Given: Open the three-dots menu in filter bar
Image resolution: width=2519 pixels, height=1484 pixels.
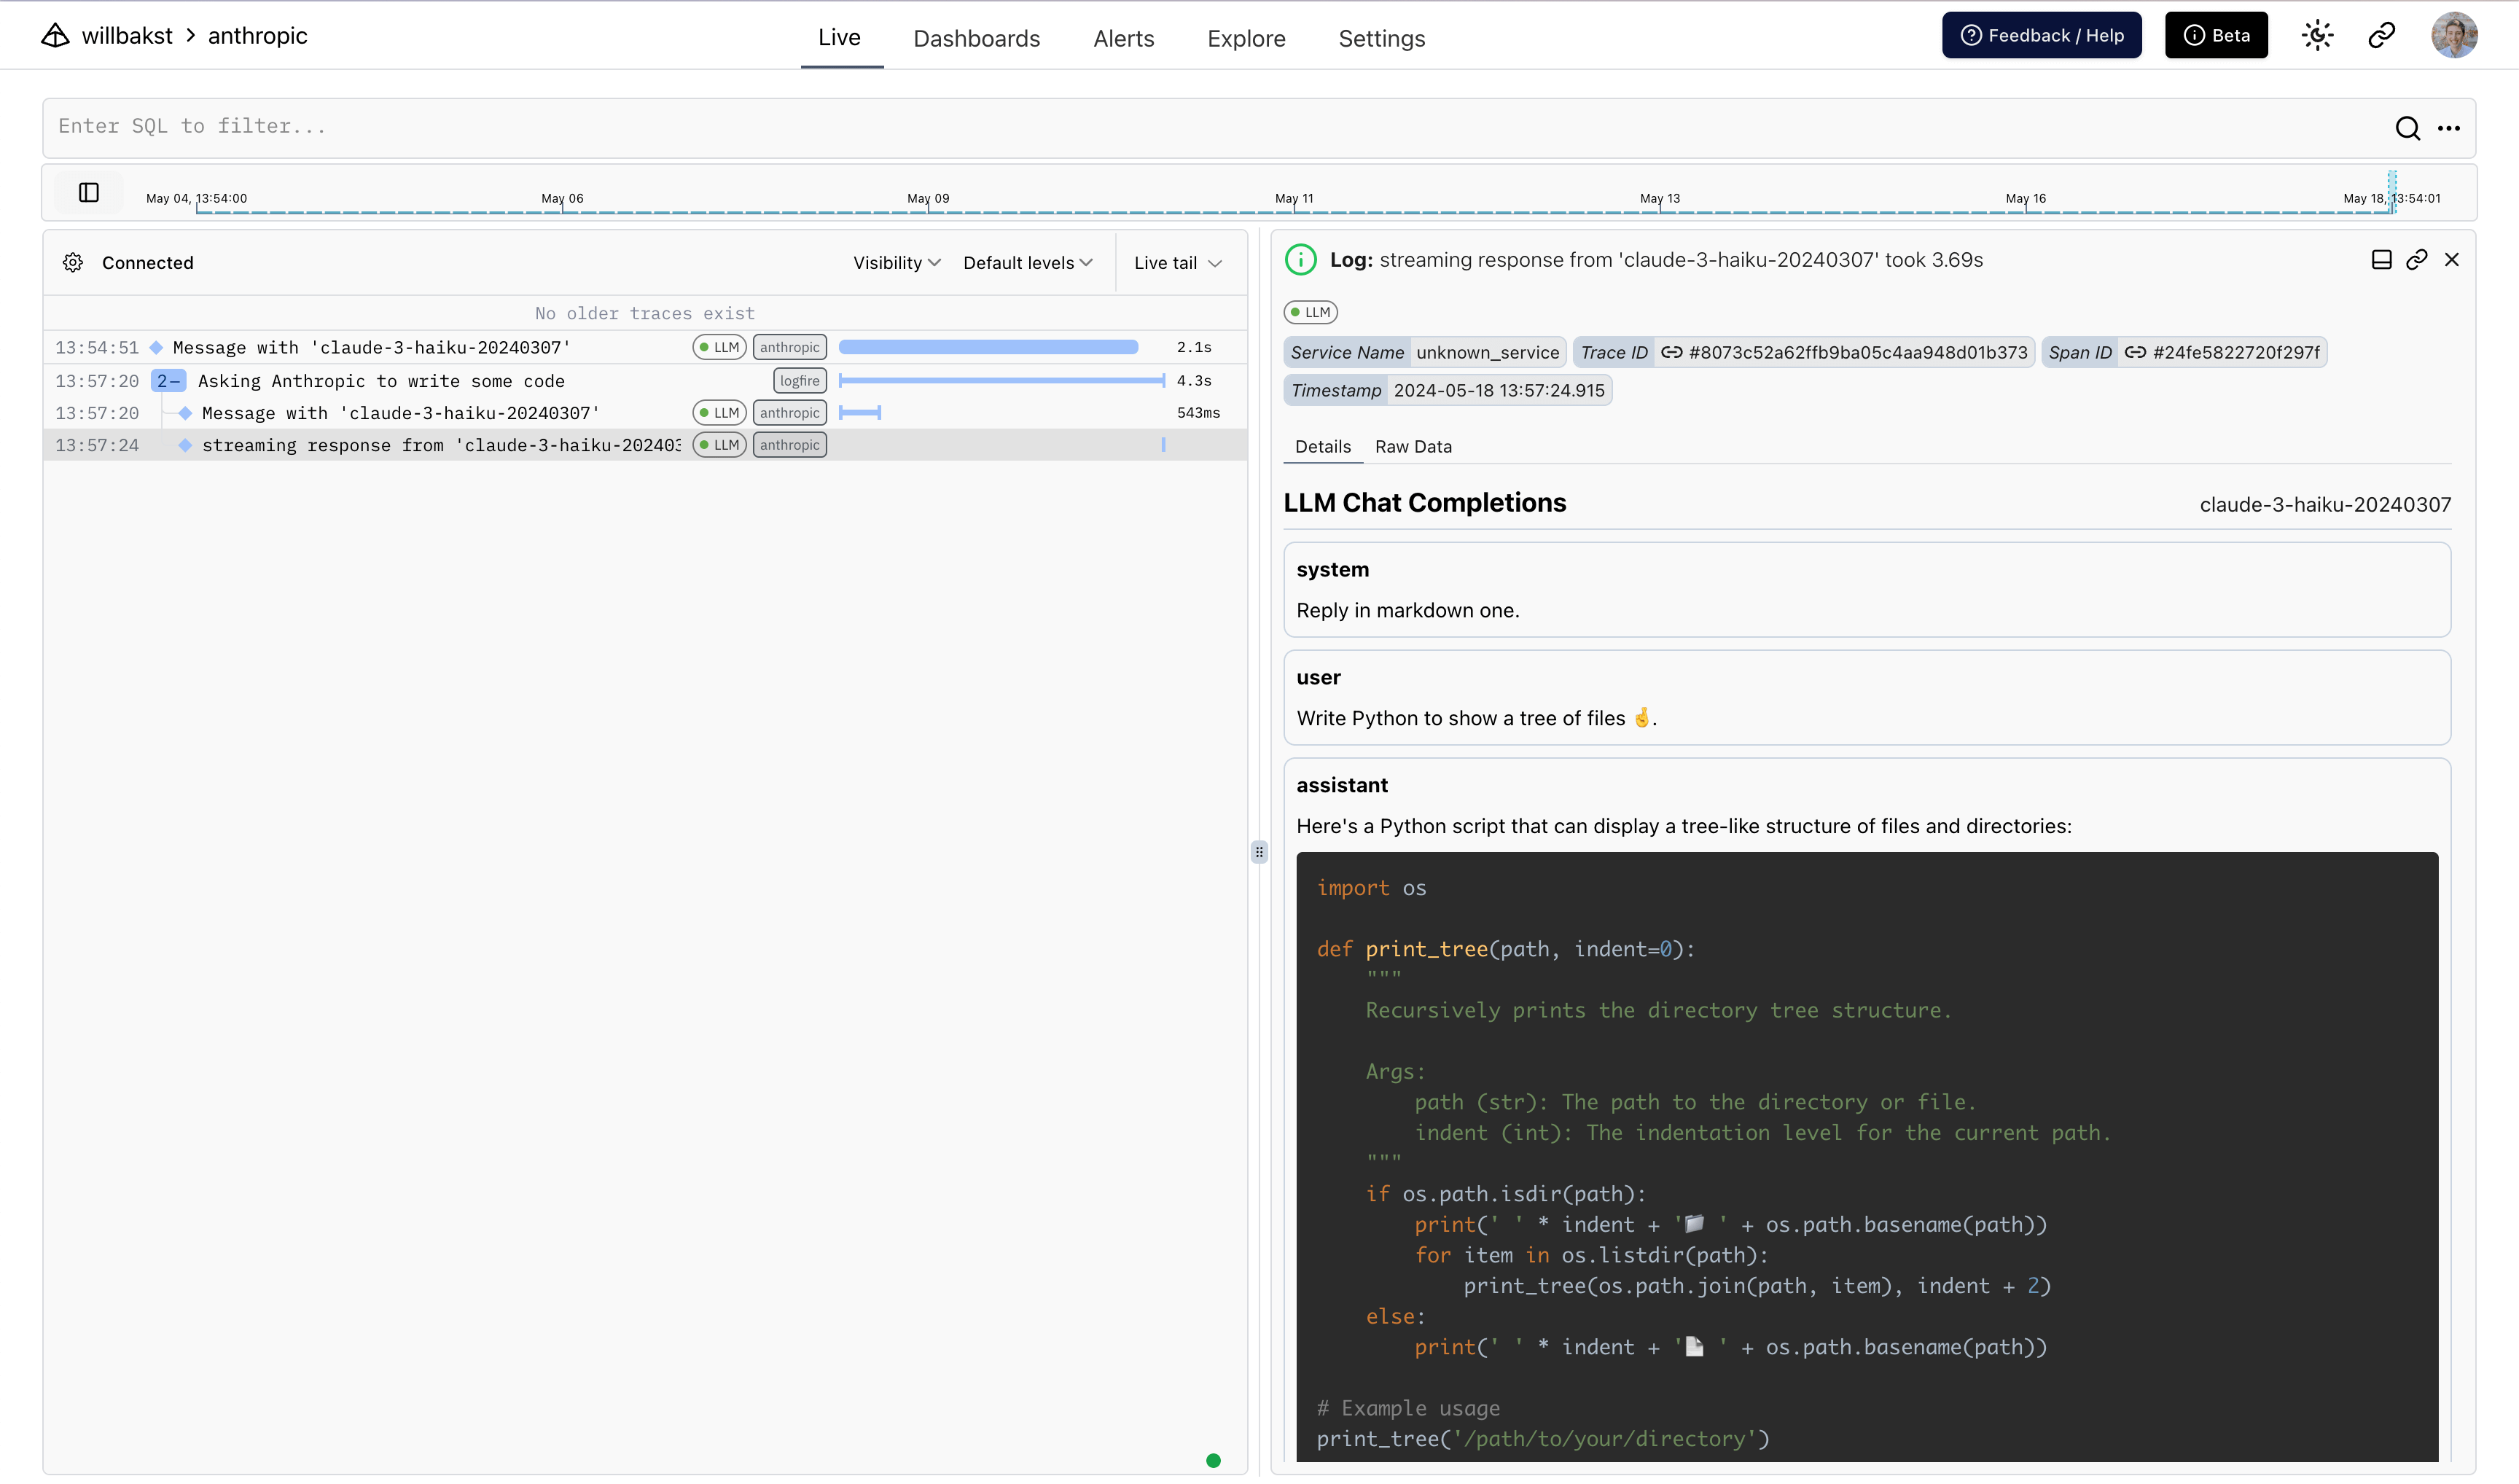Looking at the screenshot, I should click(2448, 128).
